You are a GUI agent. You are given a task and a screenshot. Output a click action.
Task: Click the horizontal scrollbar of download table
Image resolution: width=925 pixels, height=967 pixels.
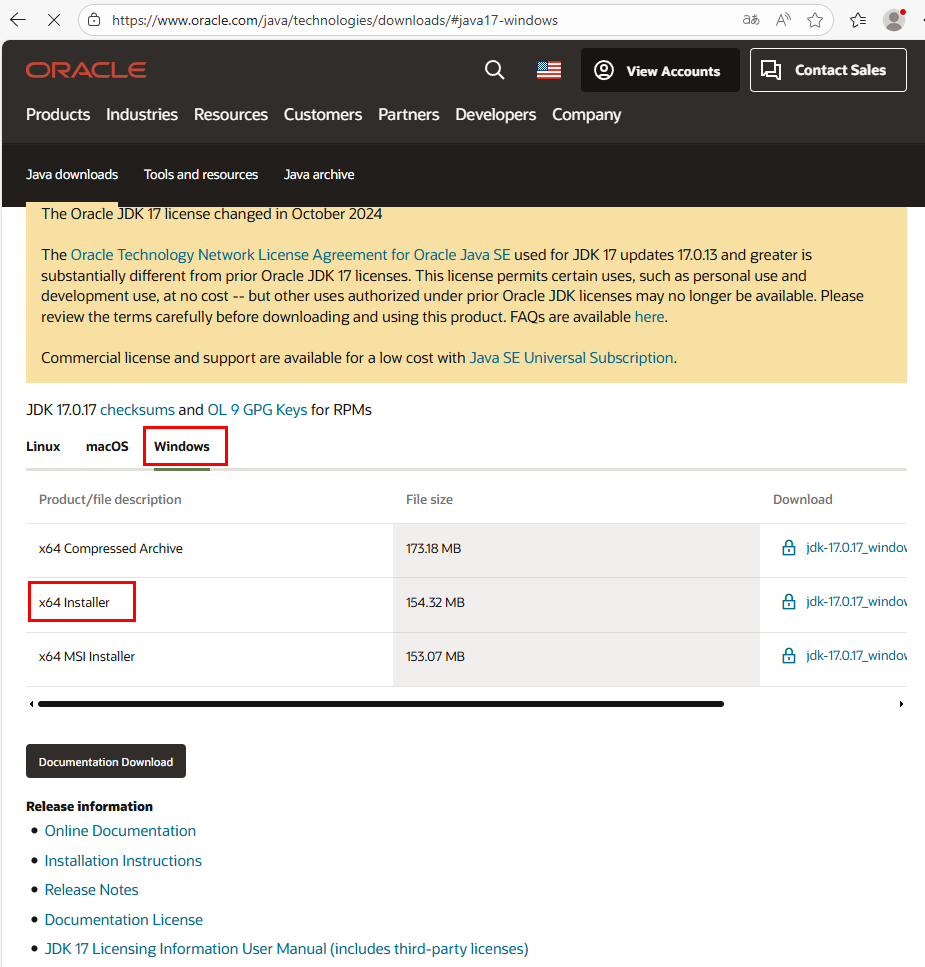(380, 704)
